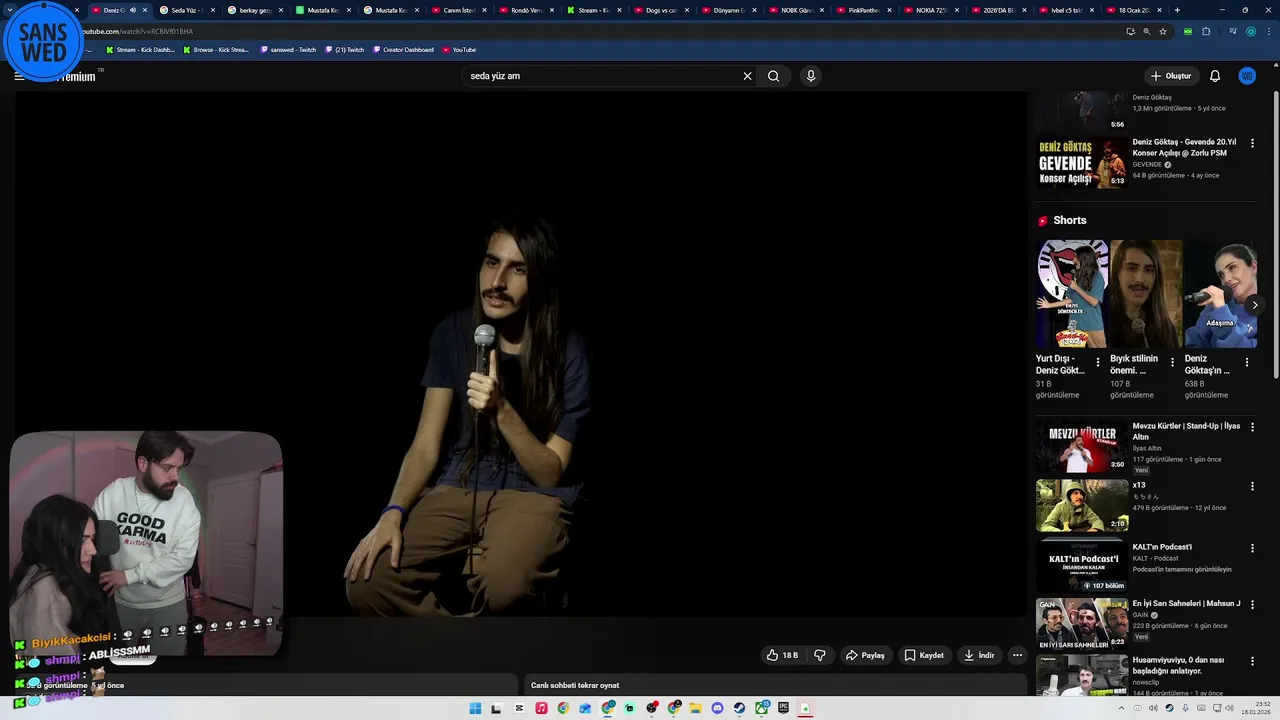This screenshot has width=1280, height=720.
Task: Open Yurt Dışı Deniz Göktaş short
Action: [x=1072, y=294]
